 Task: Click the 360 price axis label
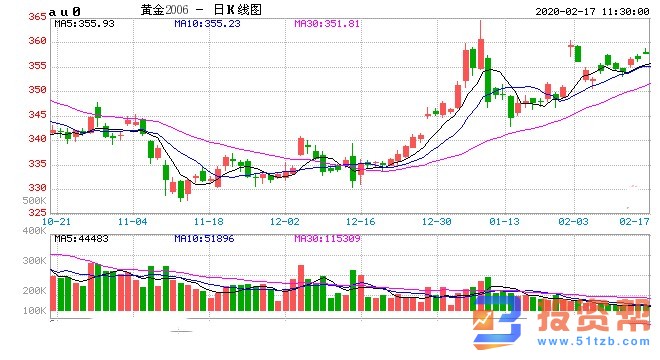[x=37, y=41]
